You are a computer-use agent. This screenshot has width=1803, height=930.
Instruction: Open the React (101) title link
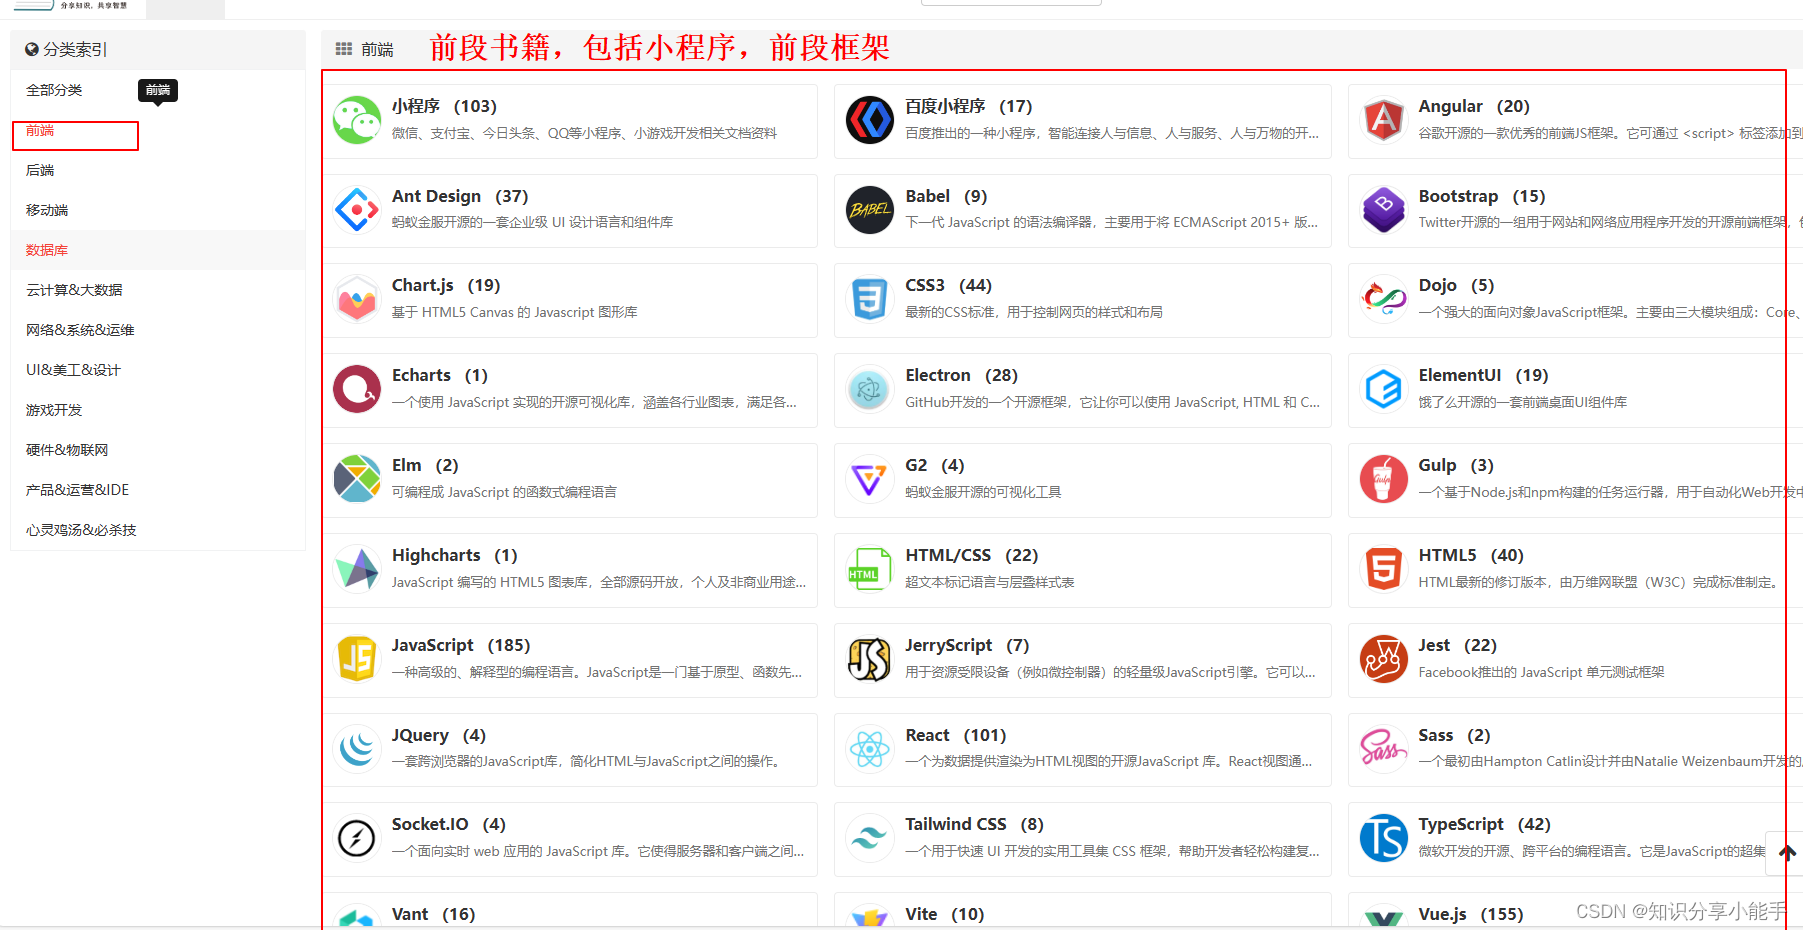955,735
